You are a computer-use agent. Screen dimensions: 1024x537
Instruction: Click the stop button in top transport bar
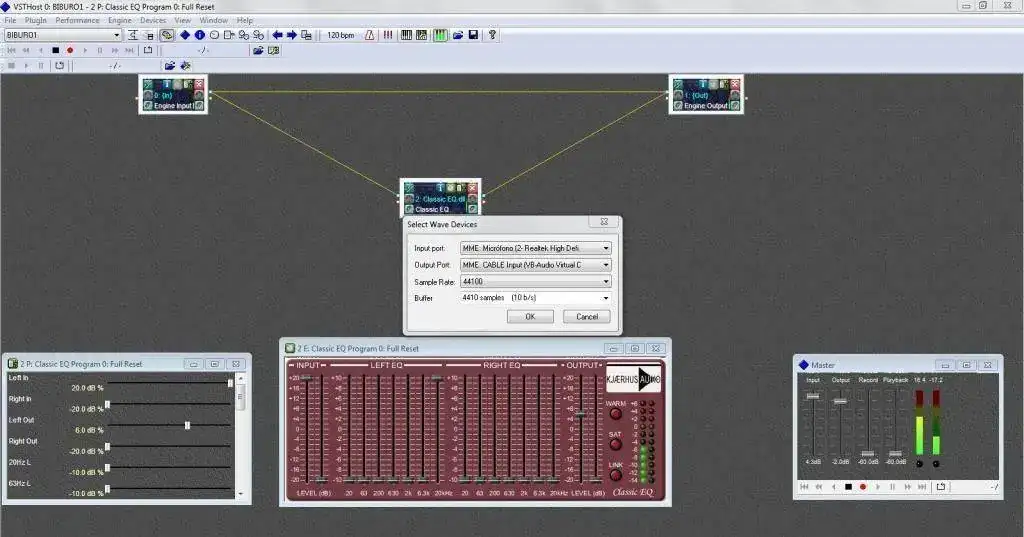point(55,50)
